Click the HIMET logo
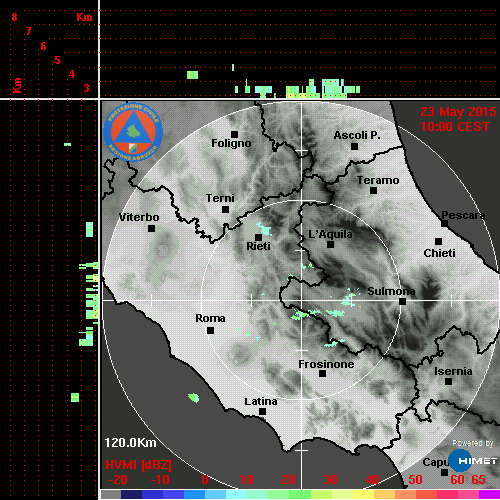Screen dimensions: 500x500 click(473, 461)
